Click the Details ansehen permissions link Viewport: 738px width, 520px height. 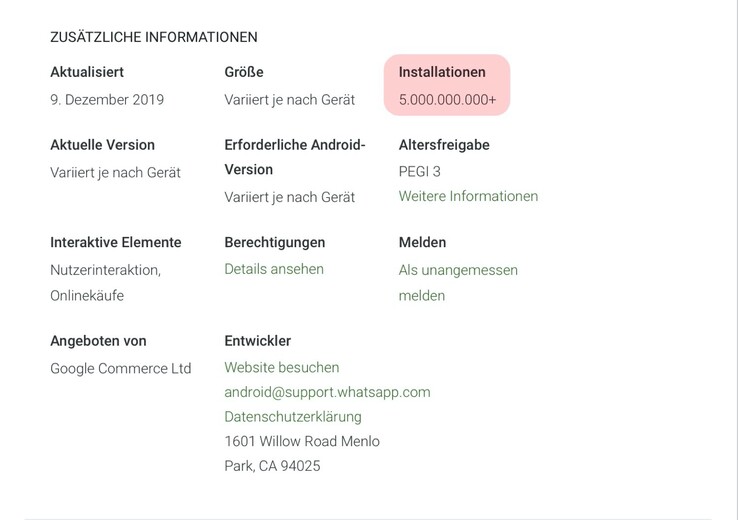pos(274,269)
